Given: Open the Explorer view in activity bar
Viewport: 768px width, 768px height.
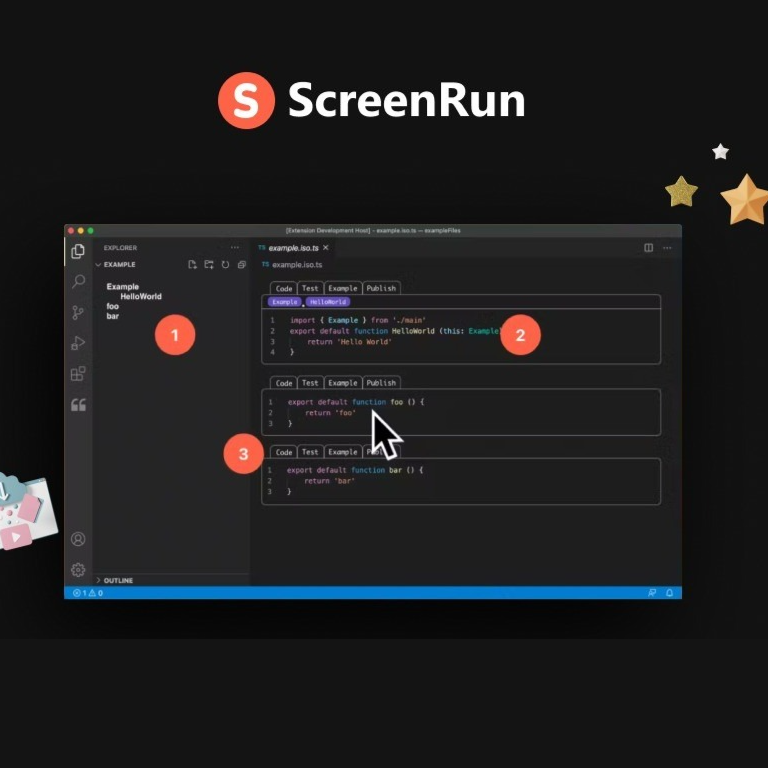Looking at the screenshot, I should (78, 251).
